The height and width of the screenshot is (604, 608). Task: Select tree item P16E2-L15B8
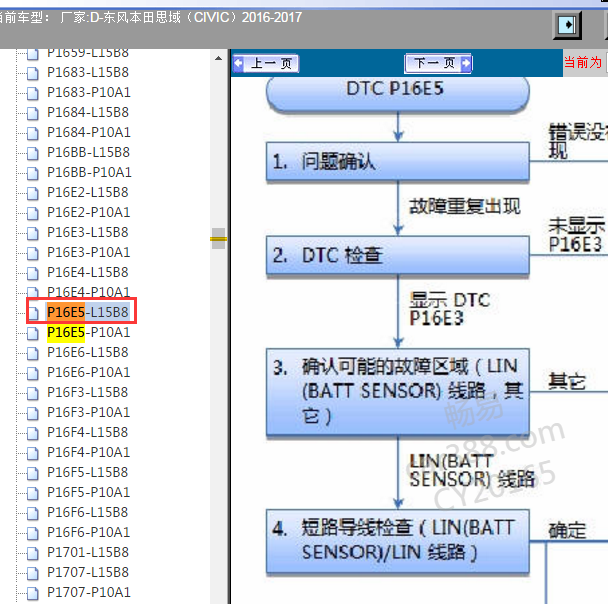(88, 193)
